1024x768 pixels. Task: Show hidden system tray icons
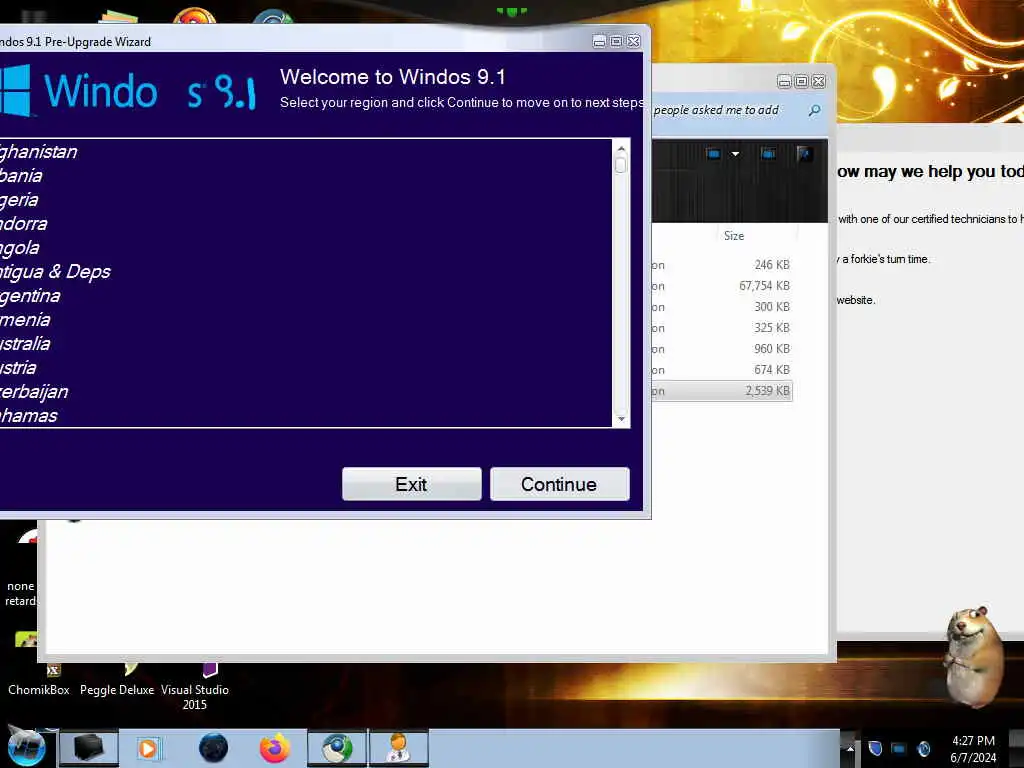tap(850, 748)
